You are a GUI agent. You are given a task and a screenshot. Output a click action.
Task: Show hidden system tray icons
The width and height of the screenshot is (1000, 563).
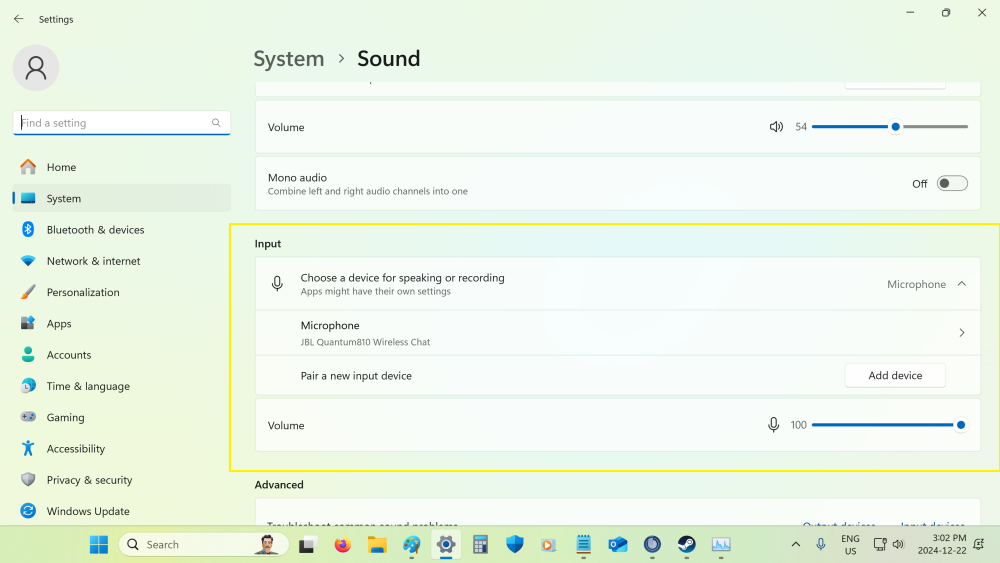click(x=796, y=545)
